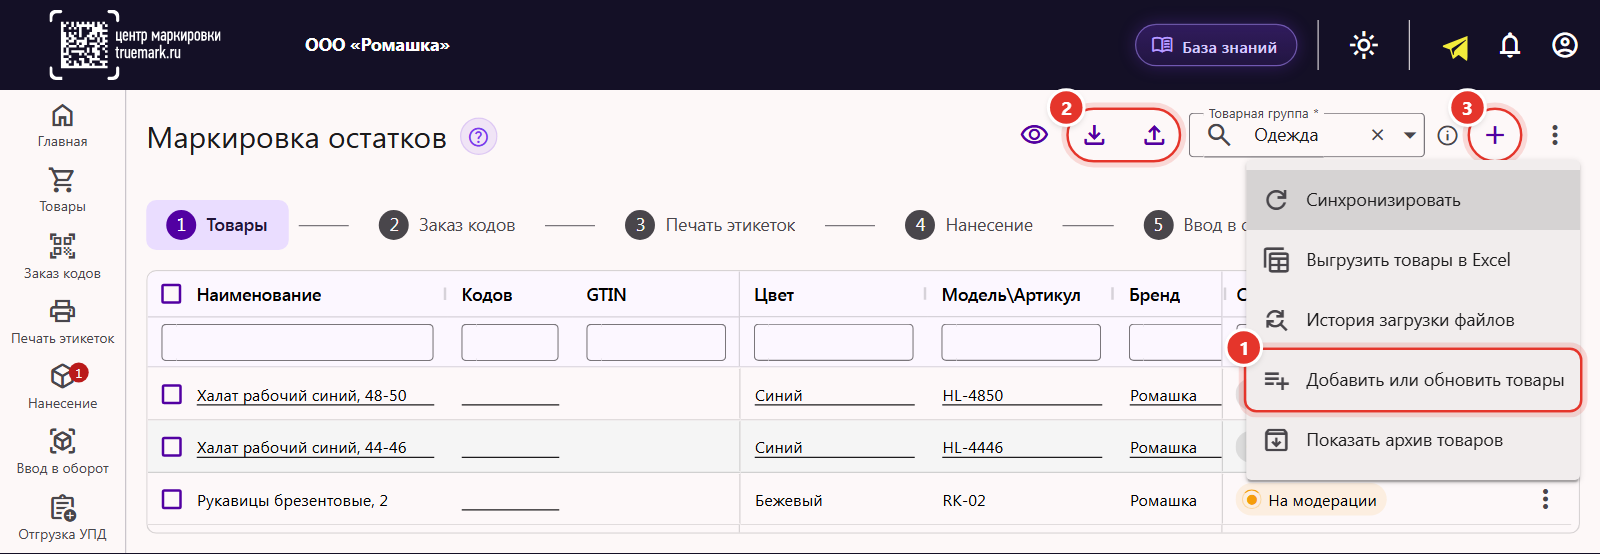Open the База знаний button
Image resolution: width=1600 pixels, height=554 pixels.
pyautogui.click(x=1216, y=46)
